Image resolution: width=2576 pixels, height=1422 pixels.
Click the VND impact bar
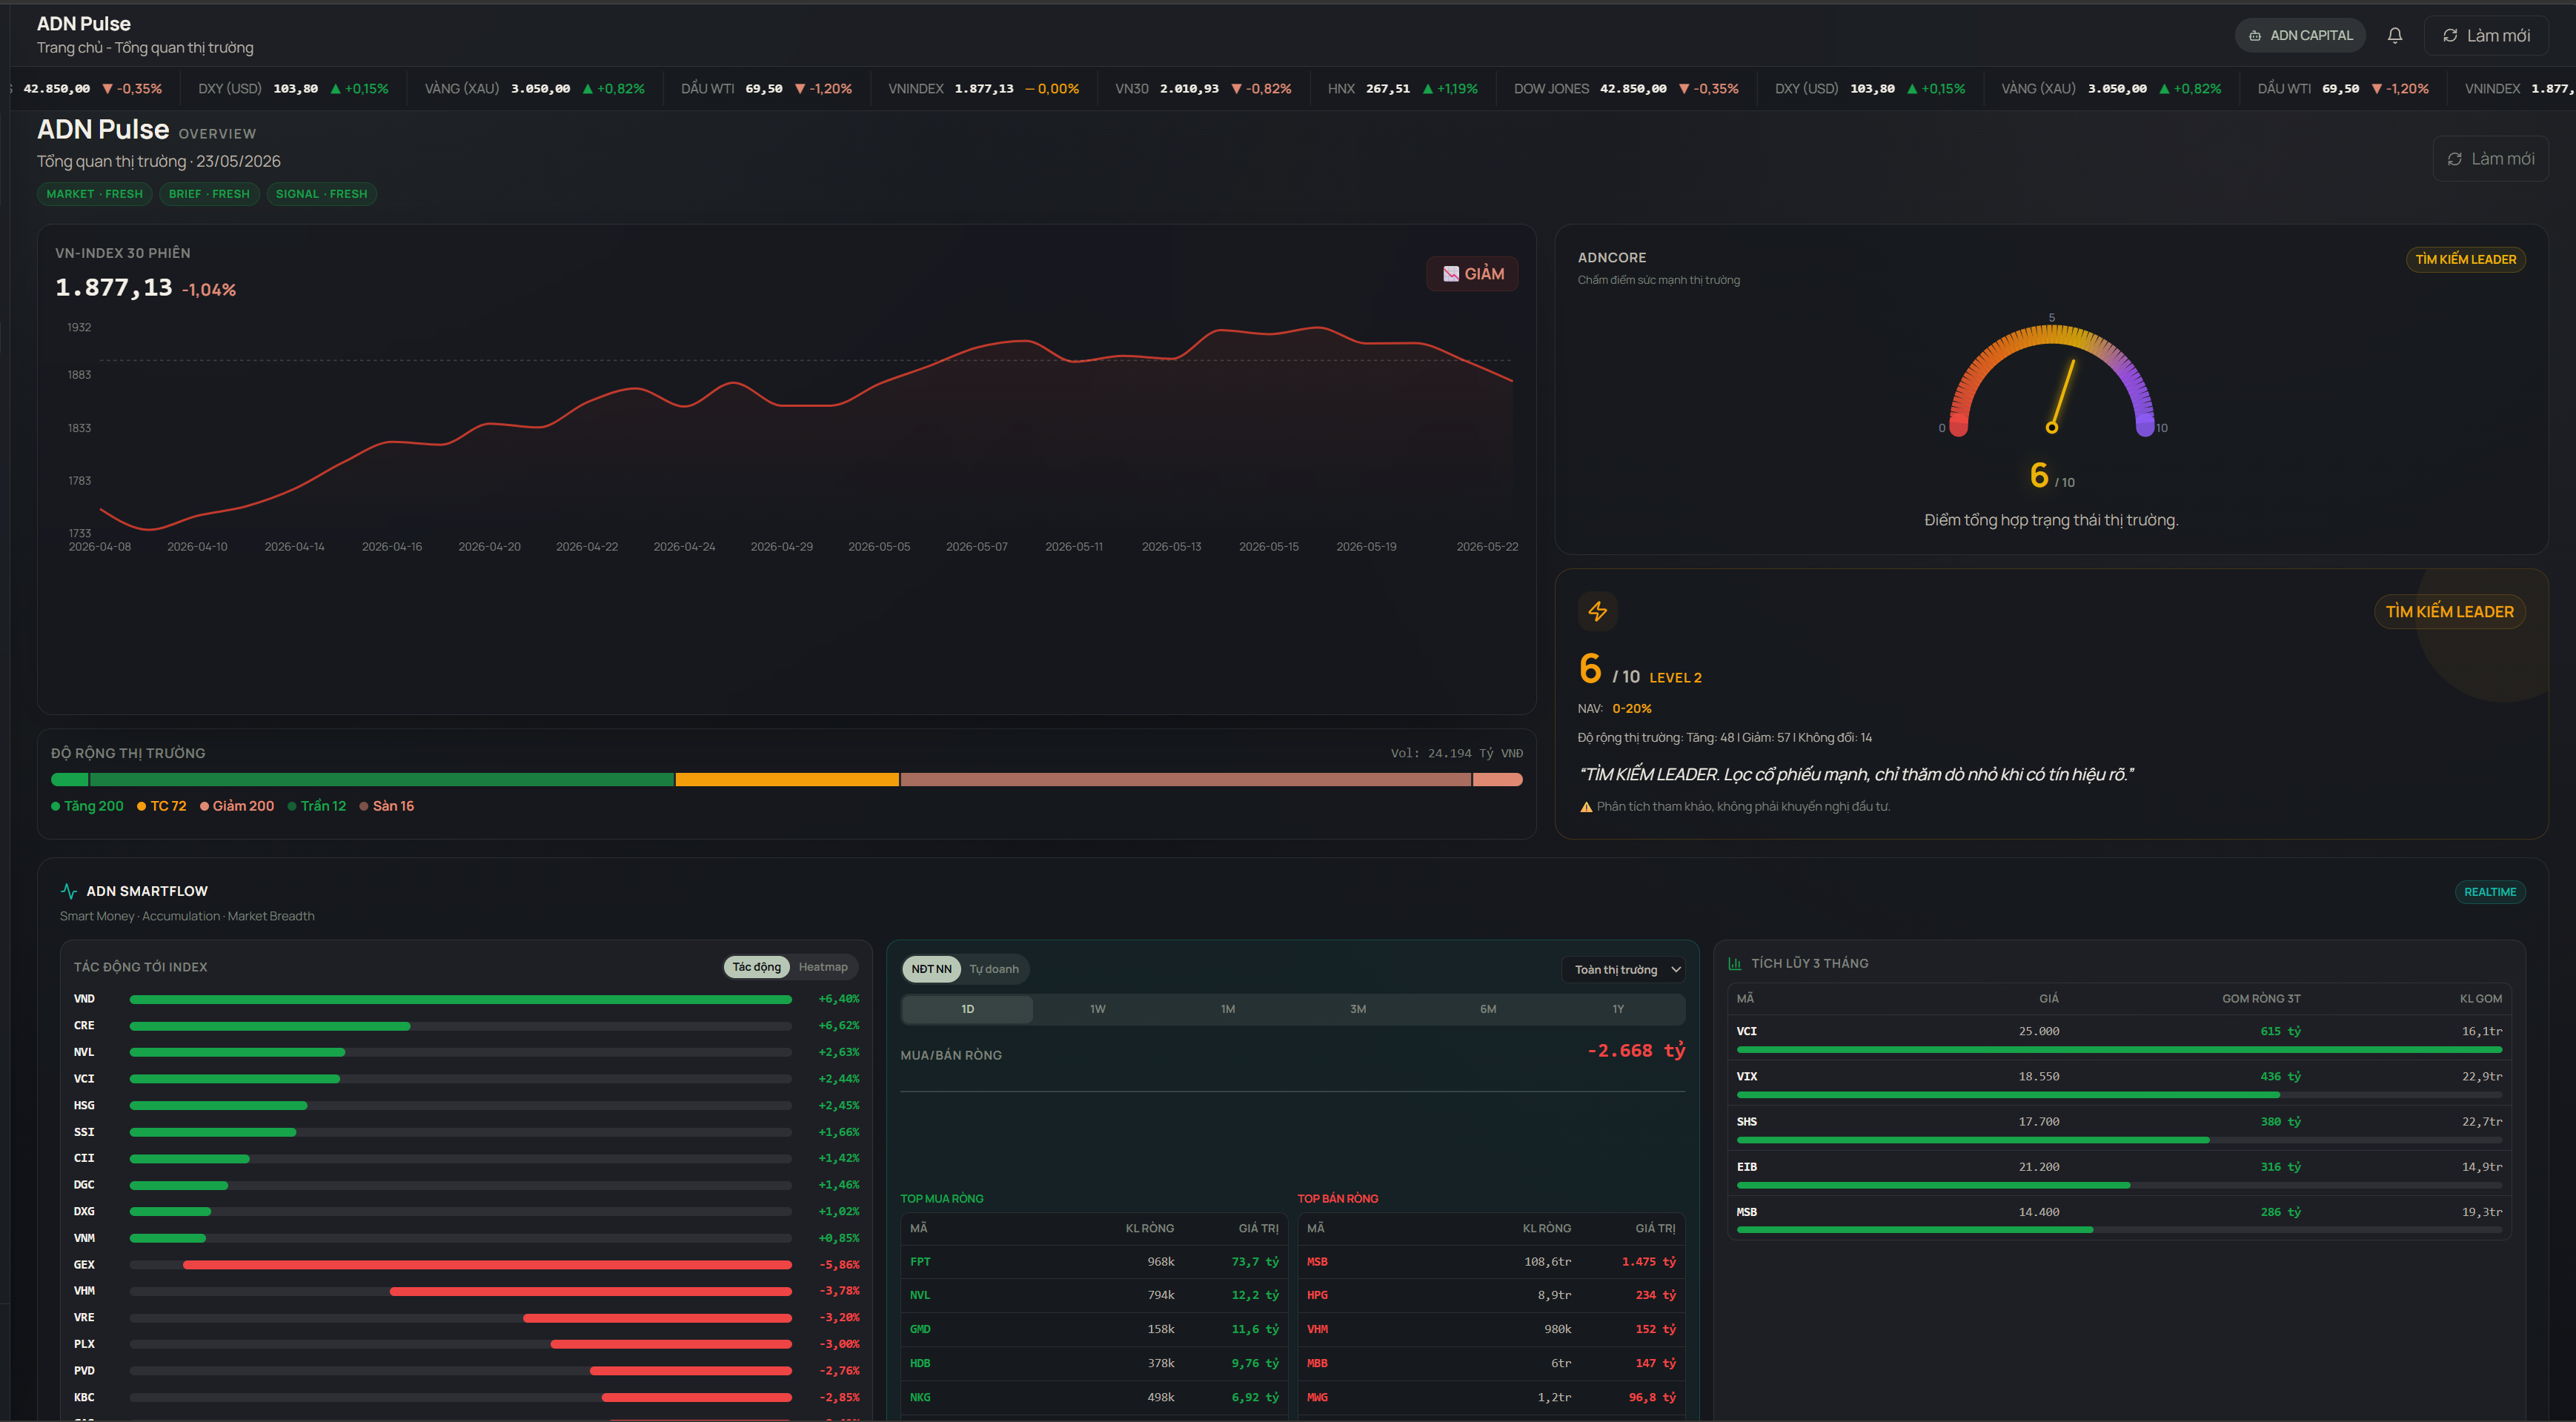(x=460, y=999)
